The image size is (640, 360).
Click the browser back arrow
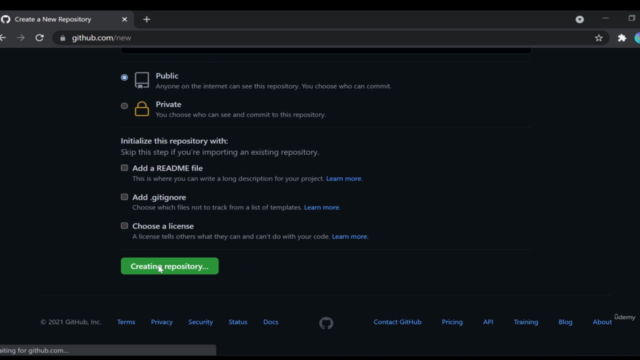(x=3, y=38)
